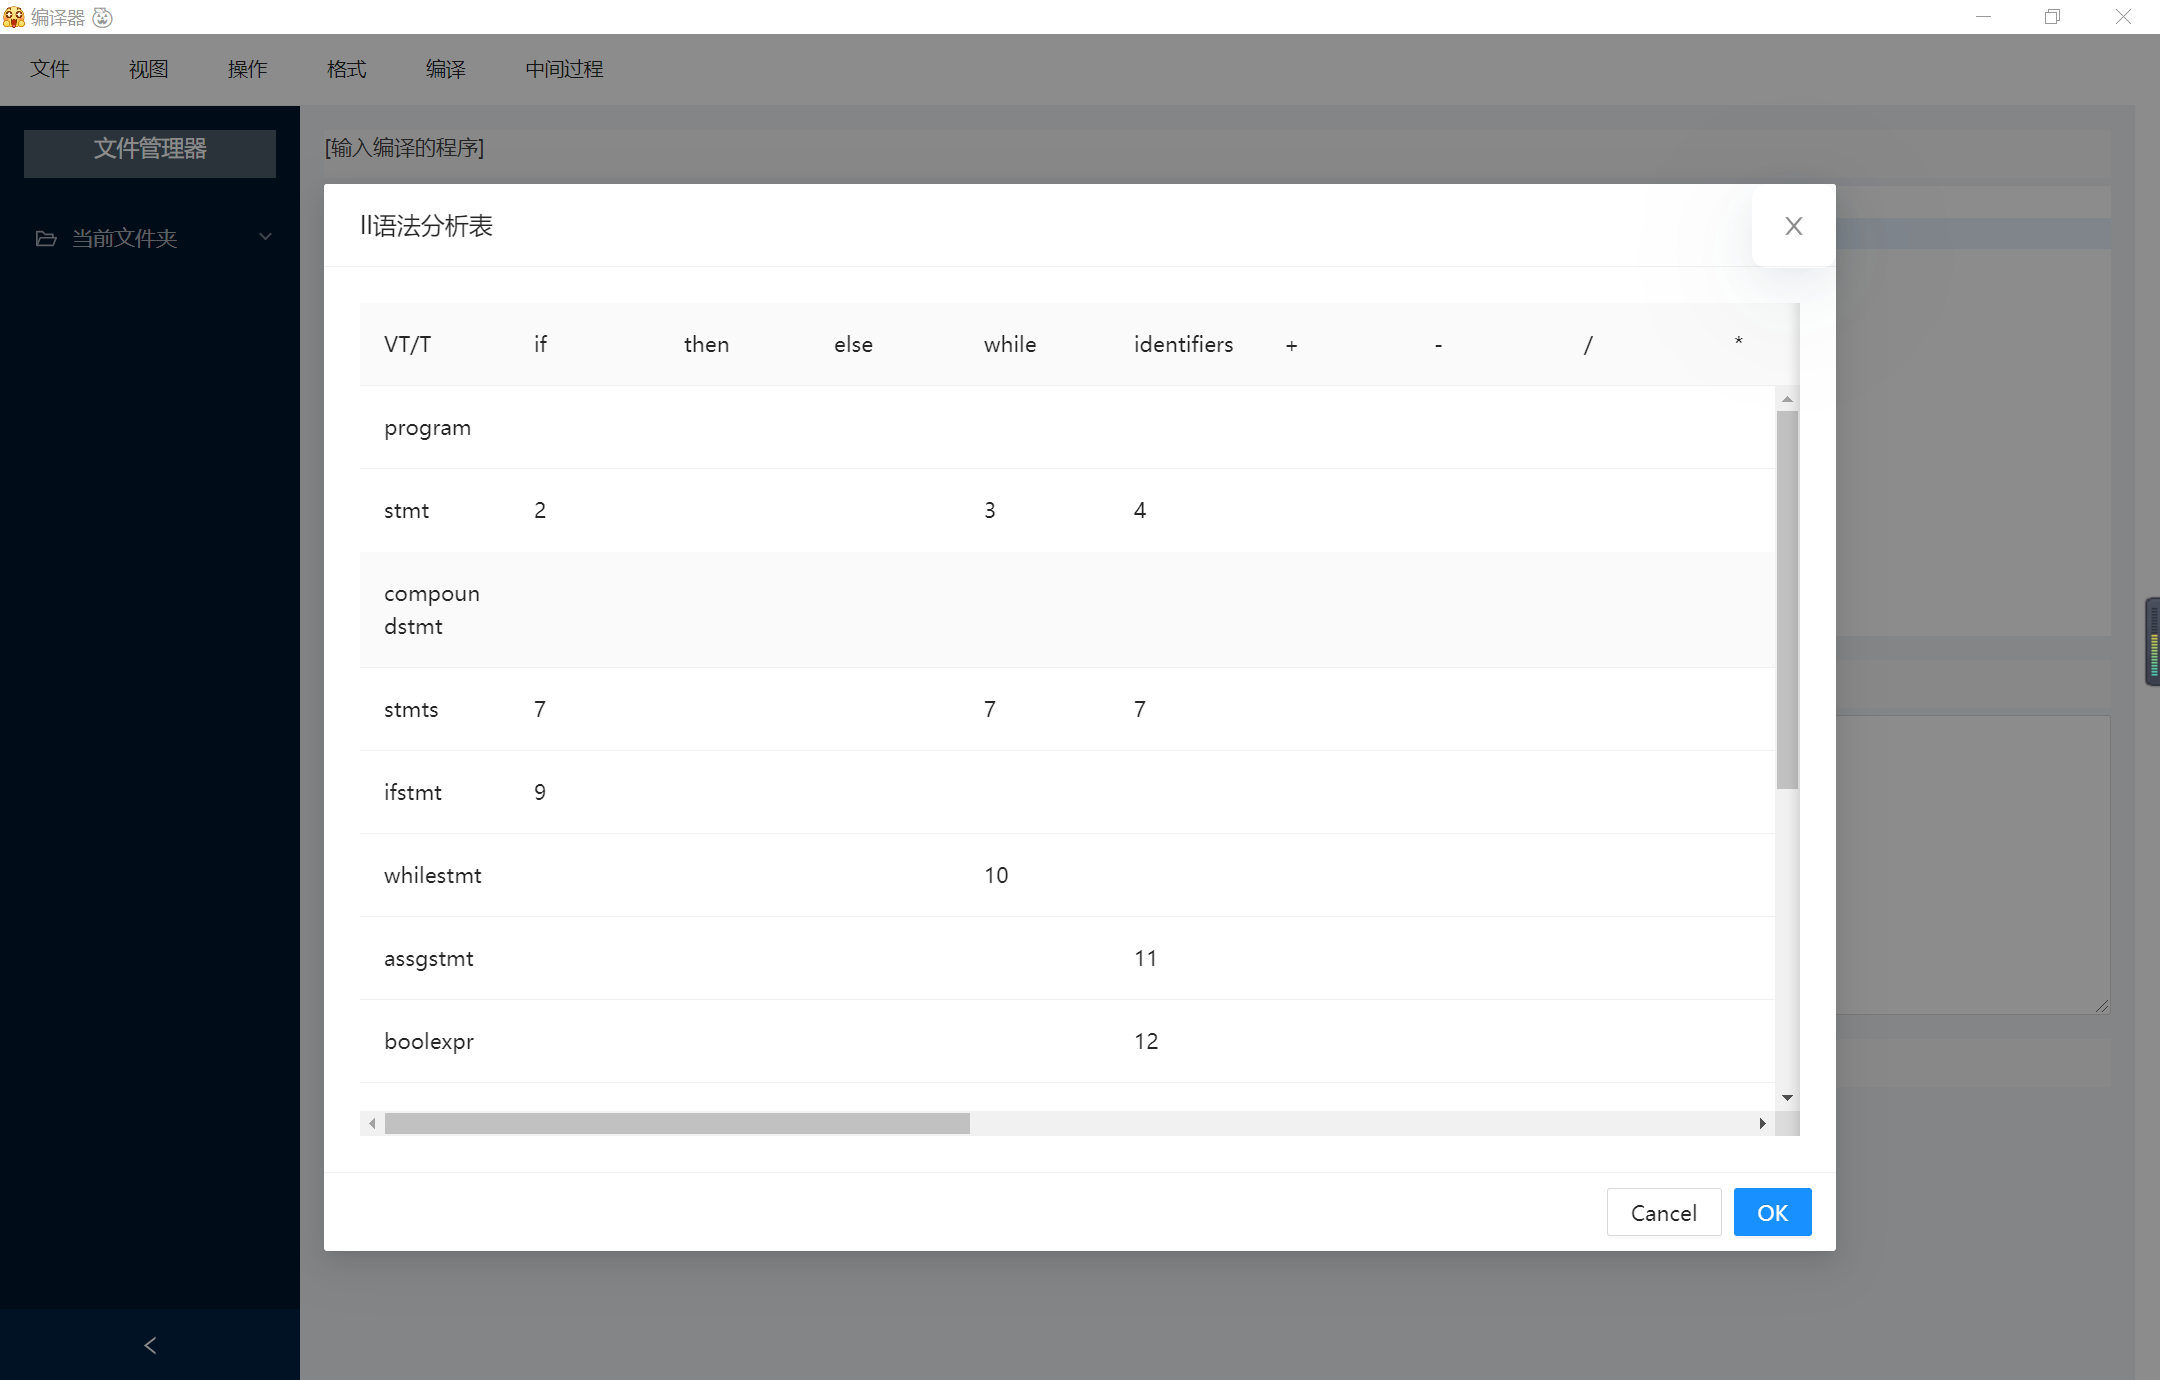This screenshot has height=1380, width=2160.
Task: Click the horizontal scrollbar thumb of table
Action: [x=677, y=1123]
